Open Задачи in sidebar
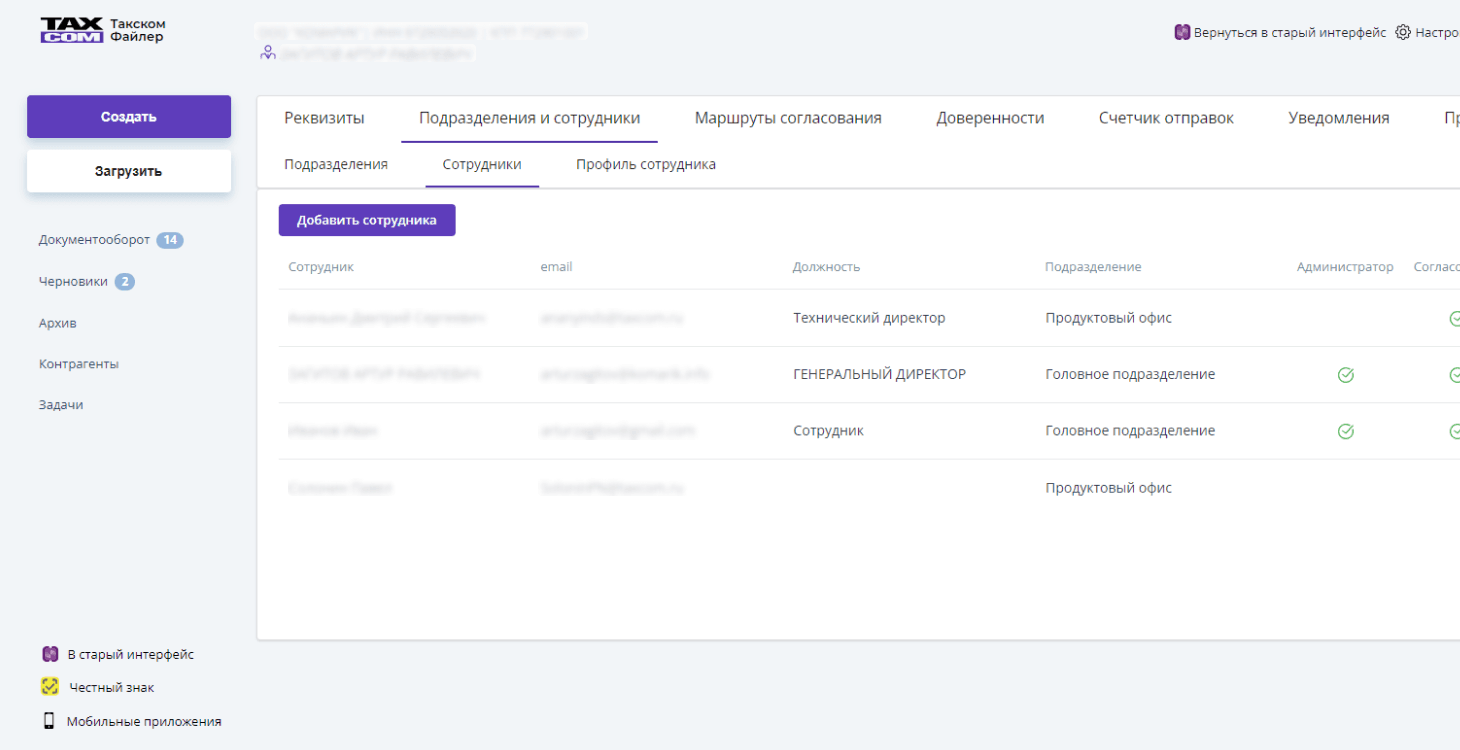The height and width of the screenshot is (750, 1460). (x=61, y=405)
